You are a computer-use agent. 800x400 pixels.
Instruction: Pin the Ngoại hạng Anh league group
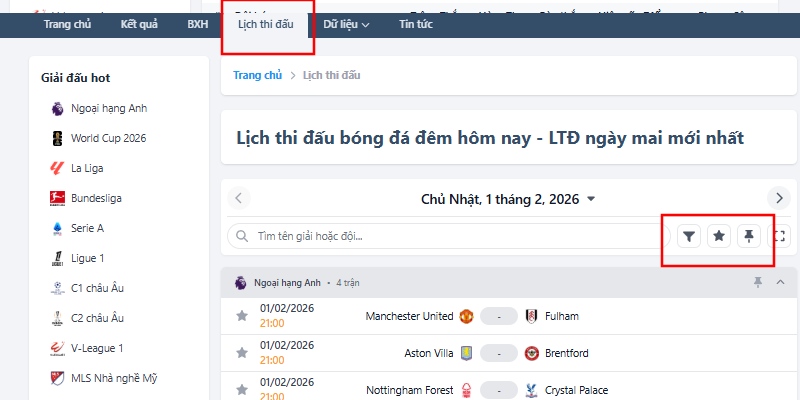(758, 282)
